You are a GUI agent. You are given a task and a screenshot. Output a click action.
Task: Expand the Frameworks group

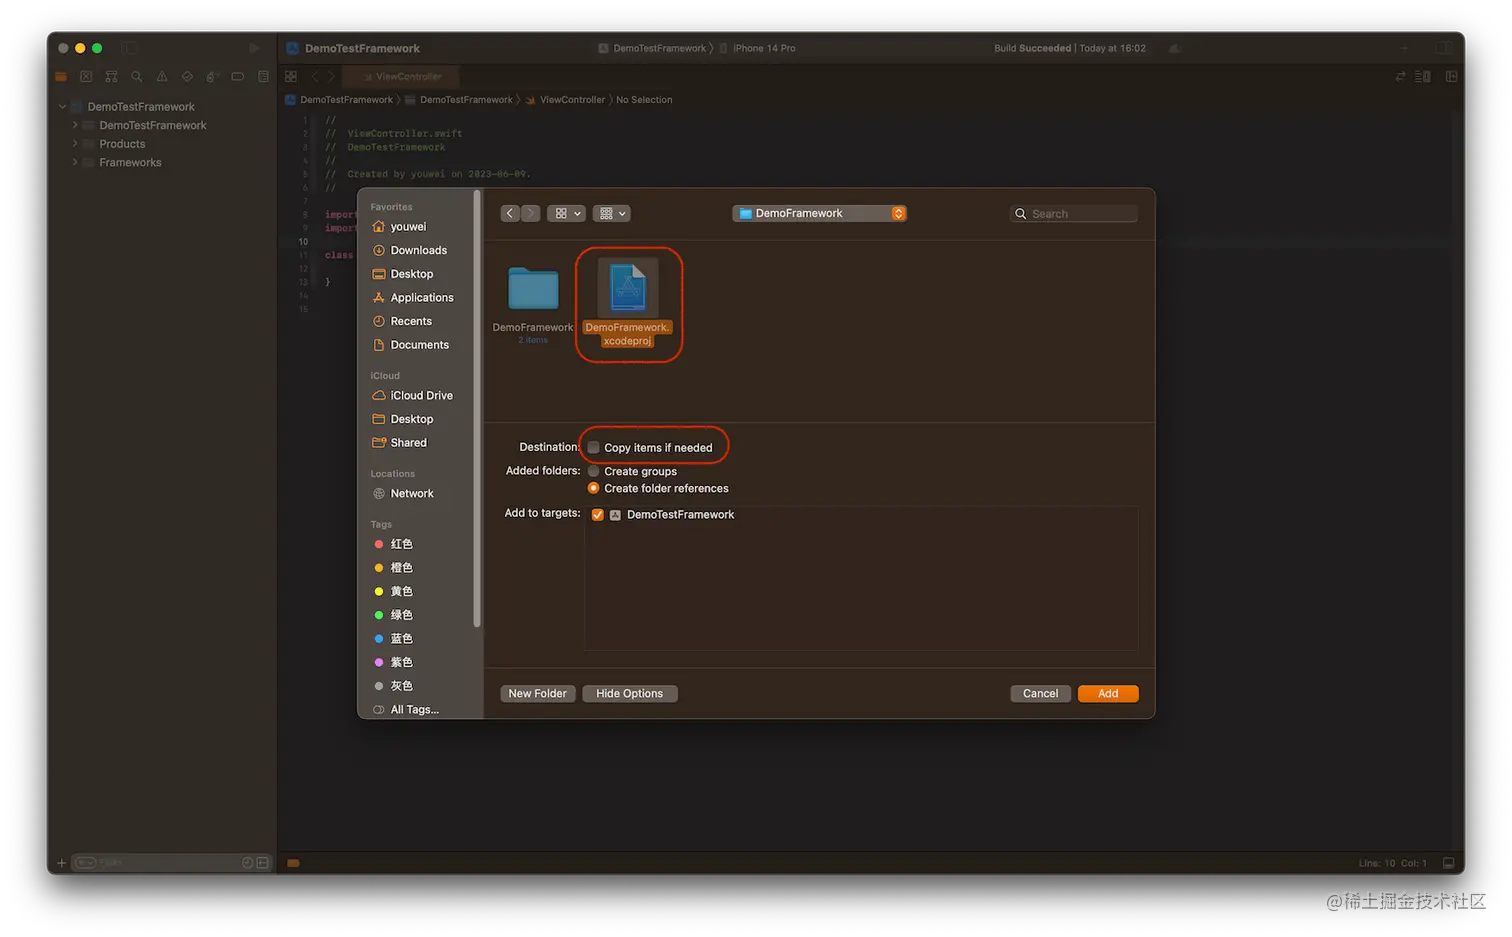click(x=75, y=162)
